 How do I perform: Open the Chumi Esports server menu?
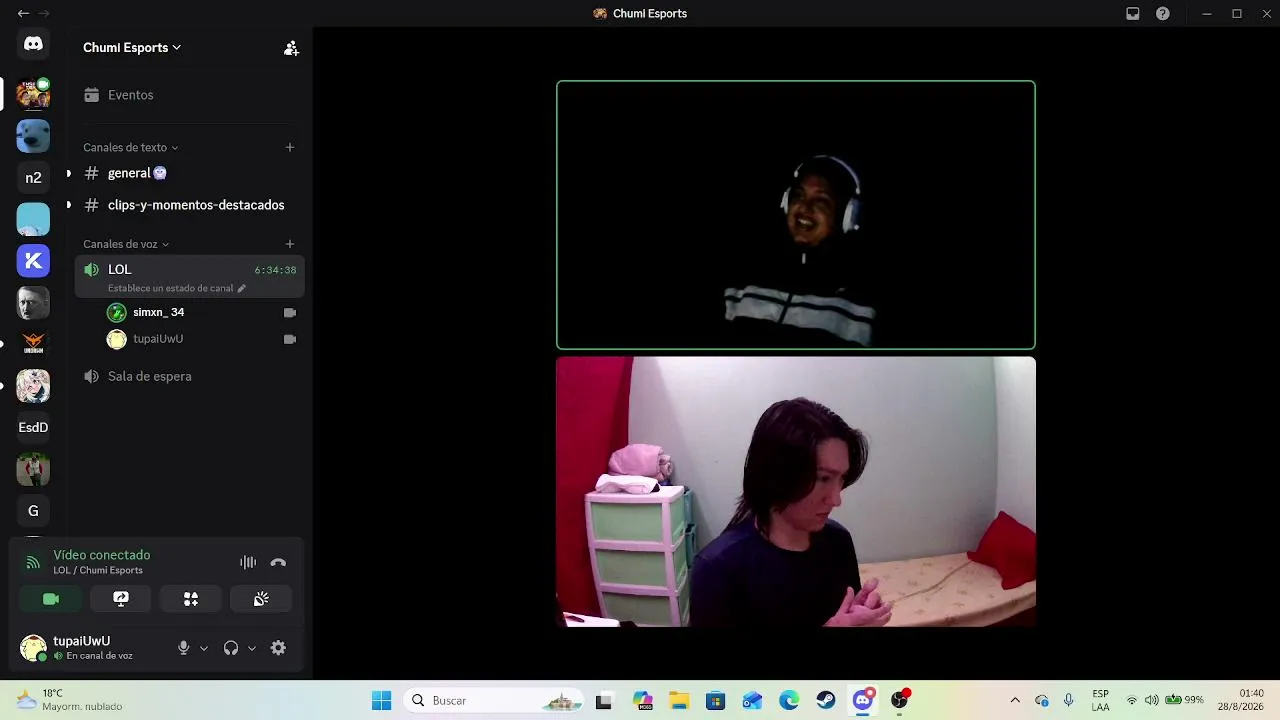[132, 47]
